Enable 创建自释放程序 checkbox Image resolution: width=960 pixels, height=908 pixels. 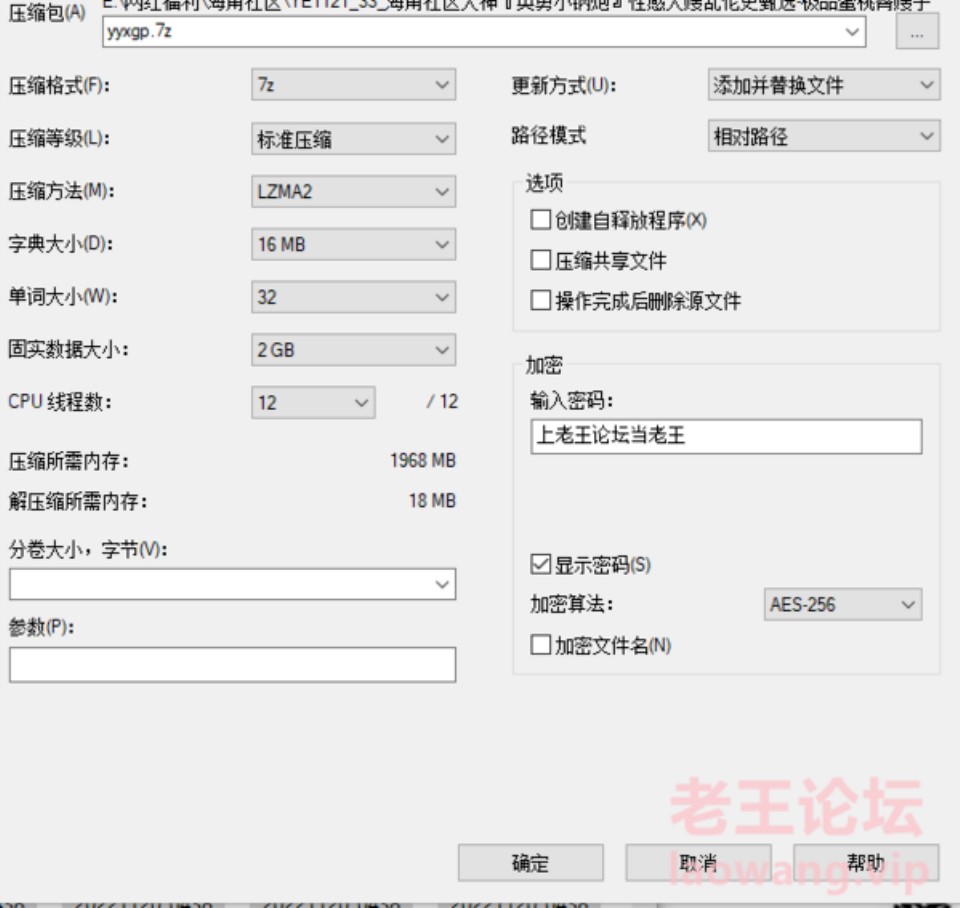(x=541, y=220)
